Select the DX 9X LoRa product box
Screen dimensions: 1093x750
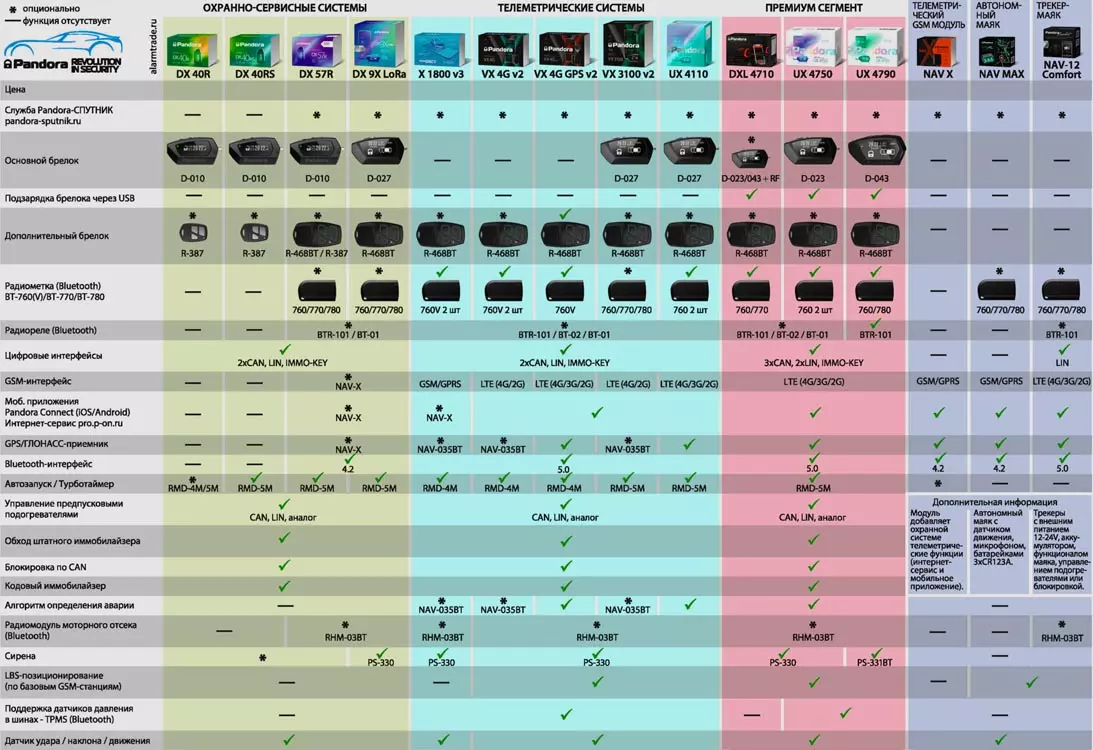pos(379,43)
